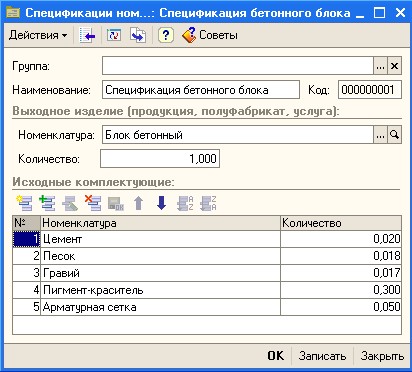Click the reread/refresh toolbar icon
This screenshot has height=372, width=412.
(x=114, y=35)
